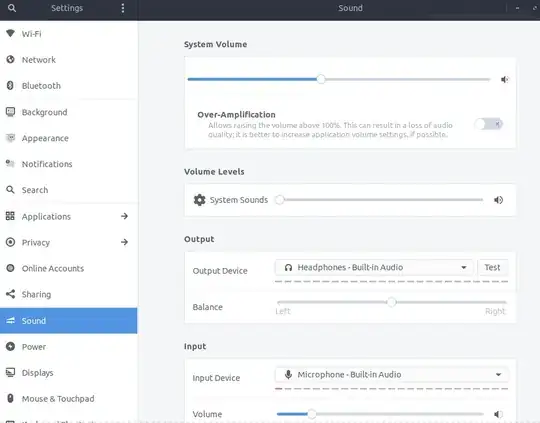The height and width of the screenshot is (423, 540).
Task: Click the System Volume speaker icon
Action: pos(505,80)
